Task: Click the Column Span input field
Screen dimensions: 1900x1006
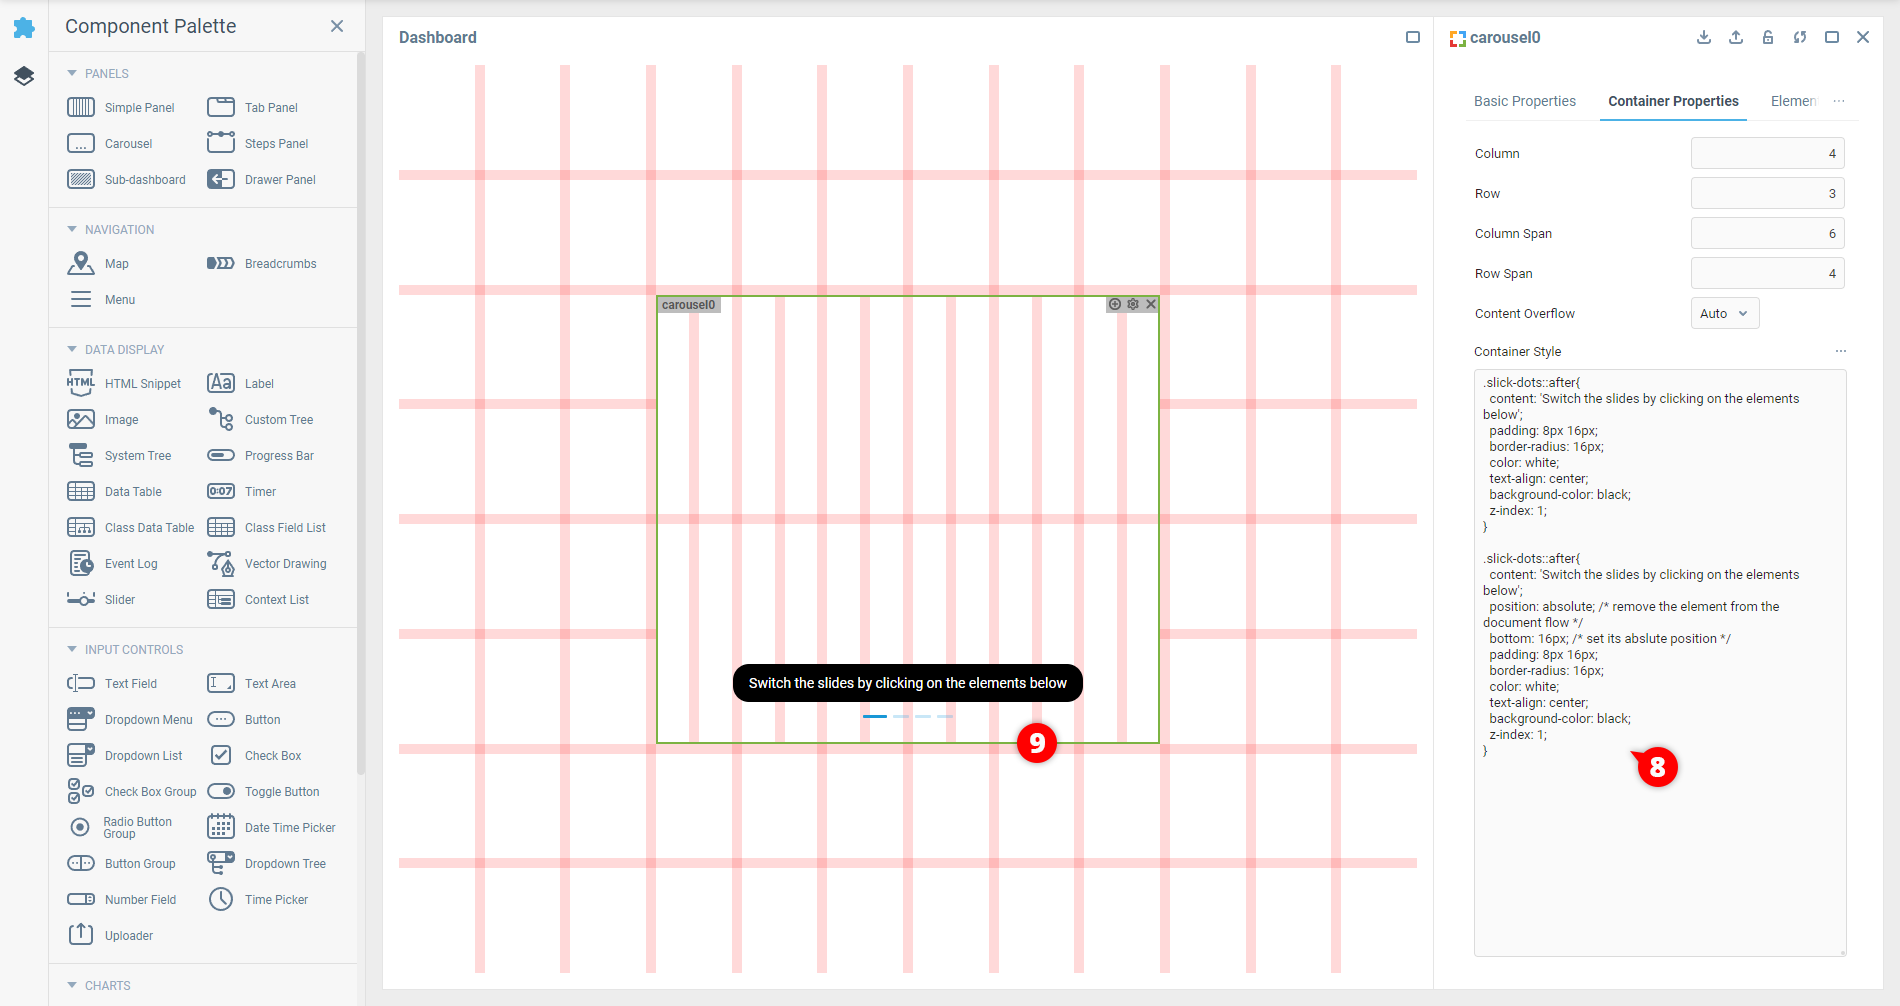Action: (x=1767, y=233)
